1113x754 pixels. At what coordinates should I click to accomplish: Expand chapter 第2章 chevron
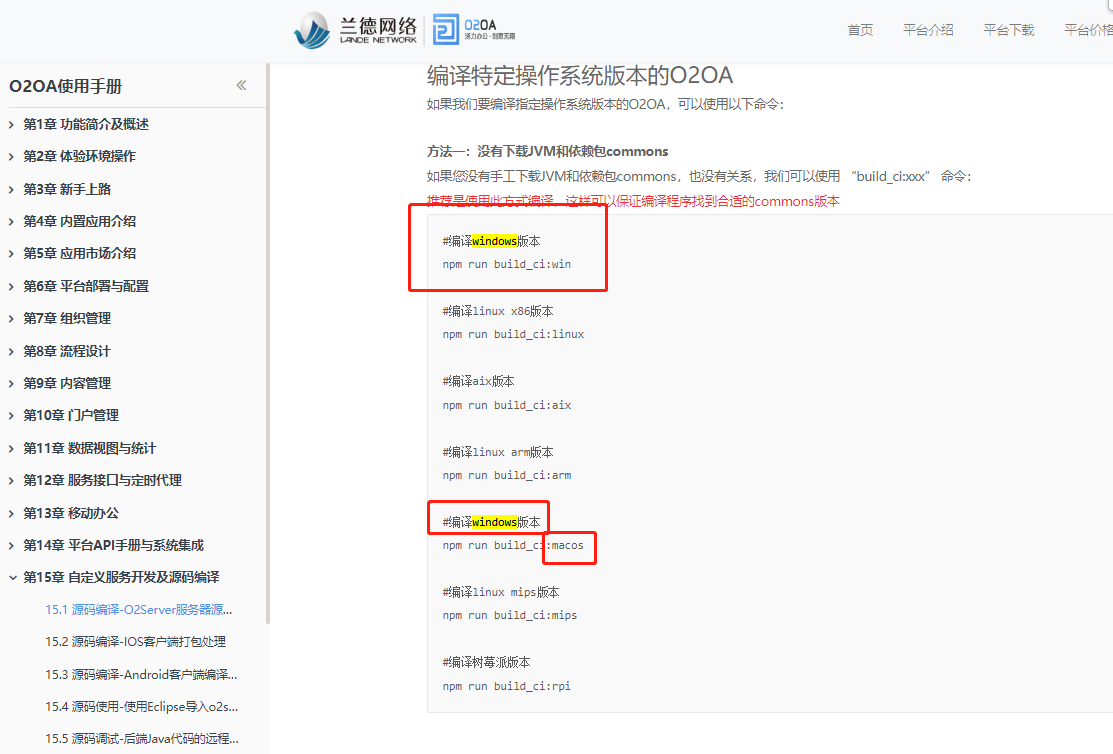[11, 157]
